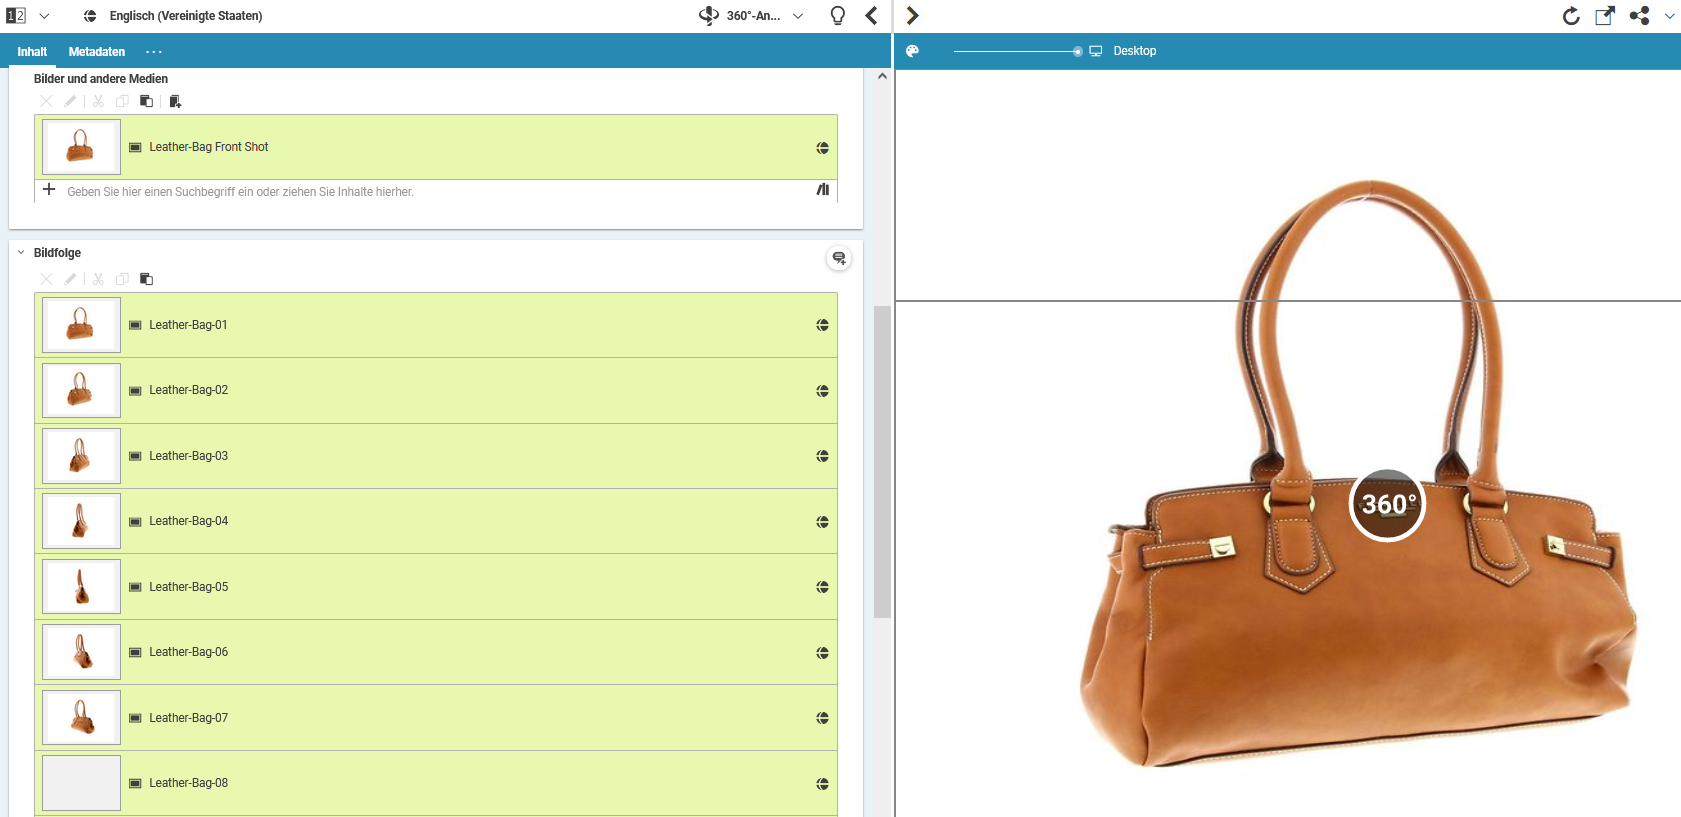1681x817 pixels.
Task: Click the share preview icon
Action: coord(1639,16)
